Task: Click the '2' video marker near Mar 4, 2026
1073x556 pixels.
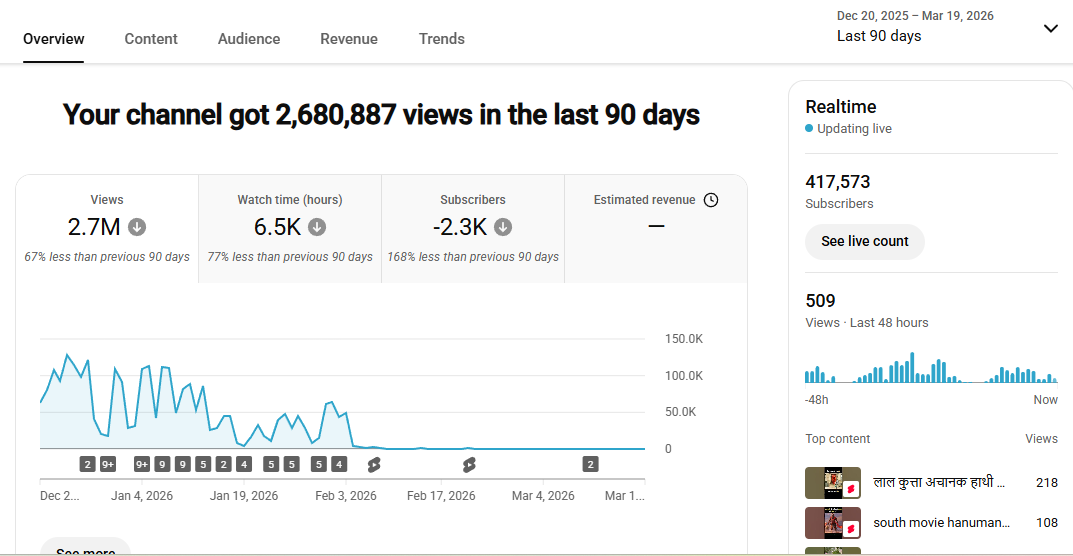Action: point(591,464)
